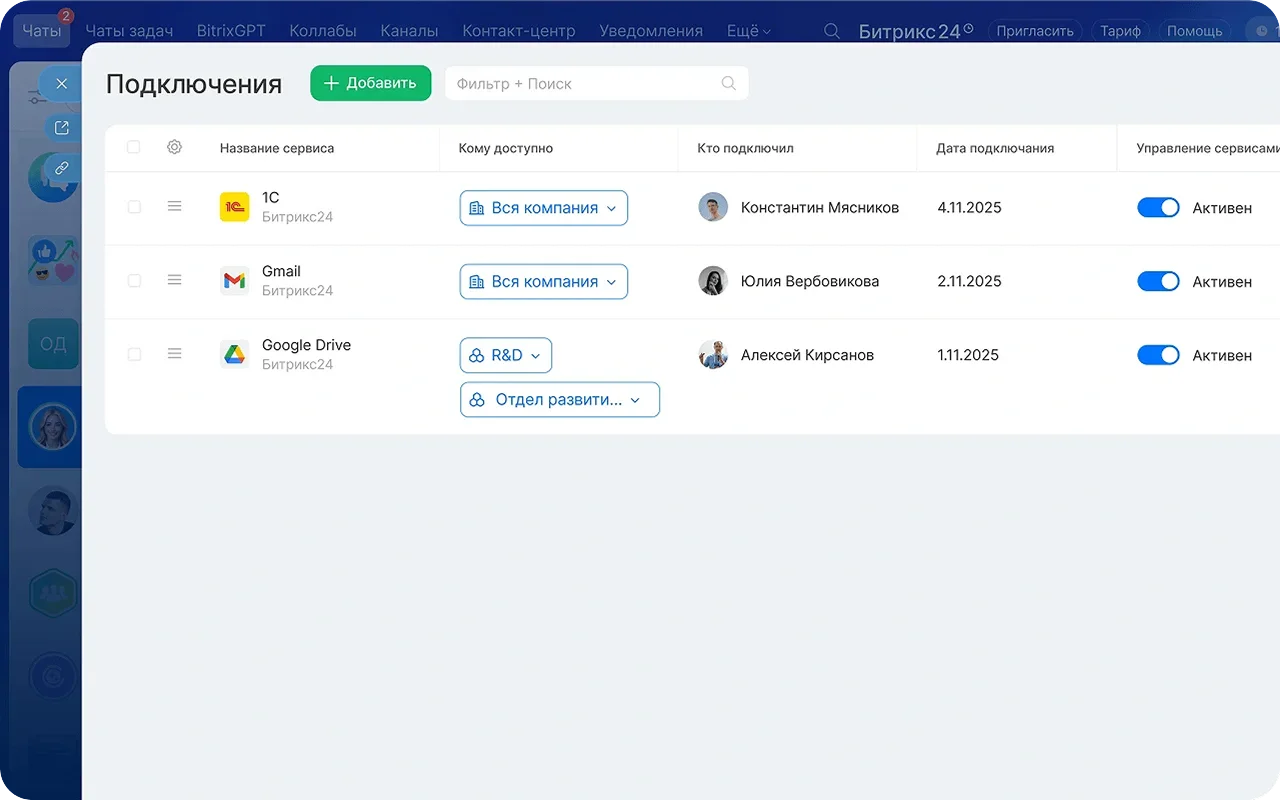Close the Подключения side panel
The height and width of the screenshot is (800, 1280).
tap(61, 84)
